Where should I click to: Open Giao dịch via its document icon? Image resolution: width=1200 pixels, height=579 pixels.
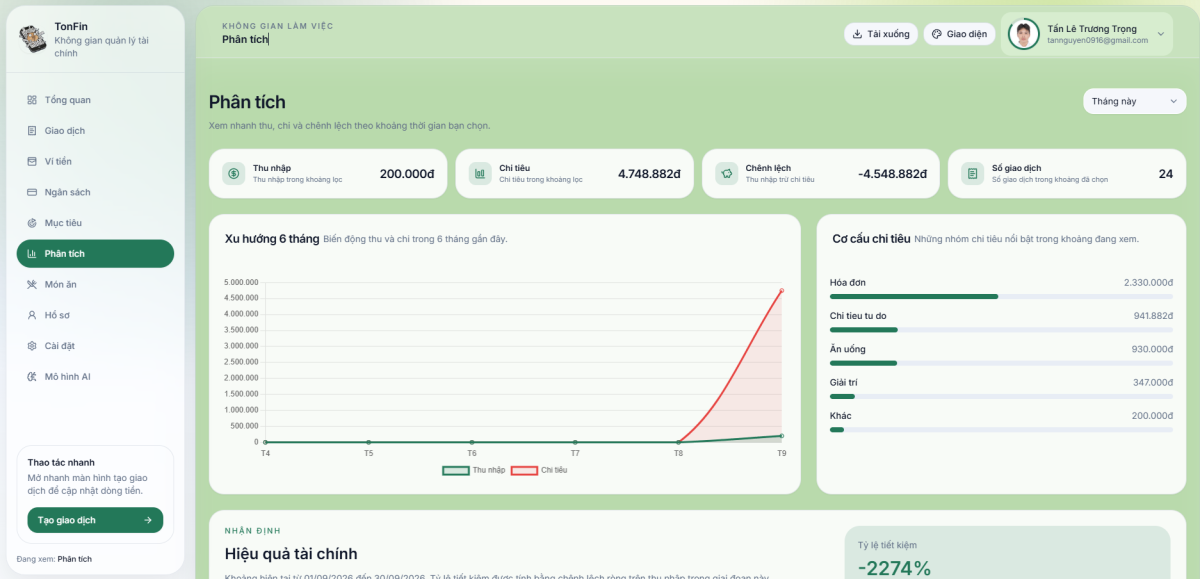pyautogui.click(x=32, y=131)
